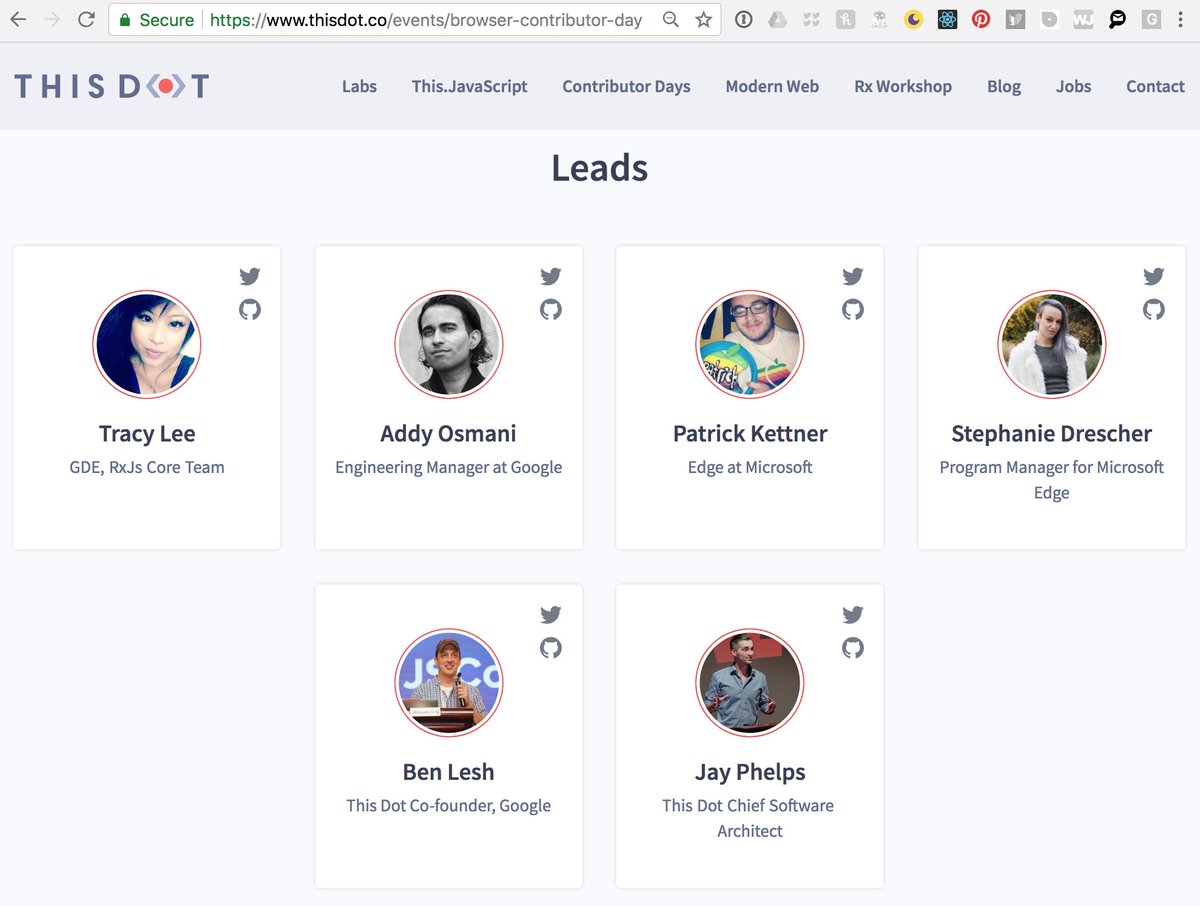Click Tracy Lee's profile photo
This screenshot has height=906, width=1200.
tap(147, 344)
